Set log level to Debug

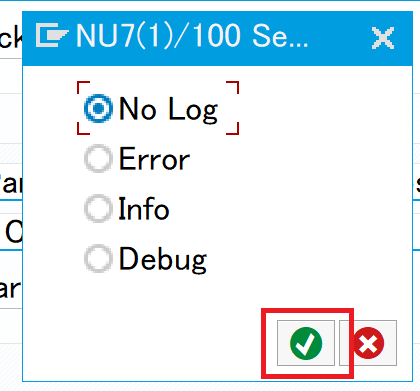coord(98,258)
